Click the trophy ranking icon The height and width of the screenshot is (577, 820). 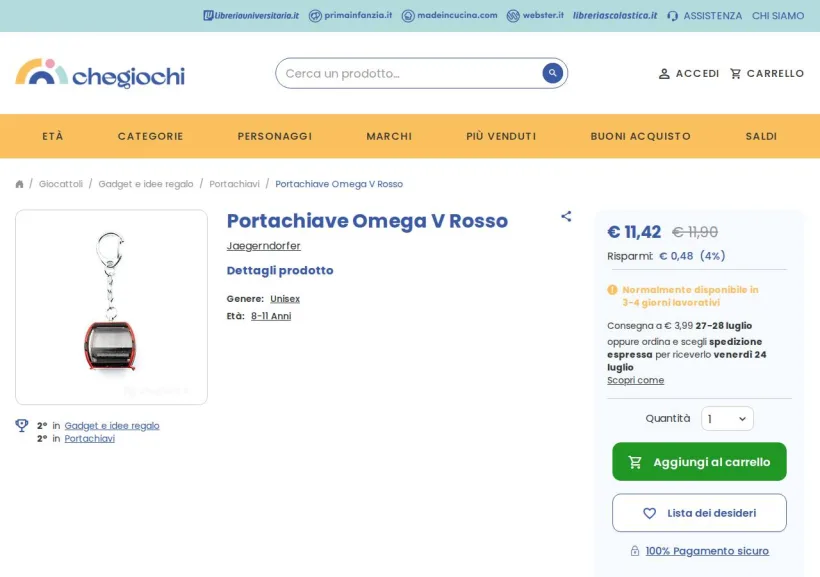pos(22,425)
